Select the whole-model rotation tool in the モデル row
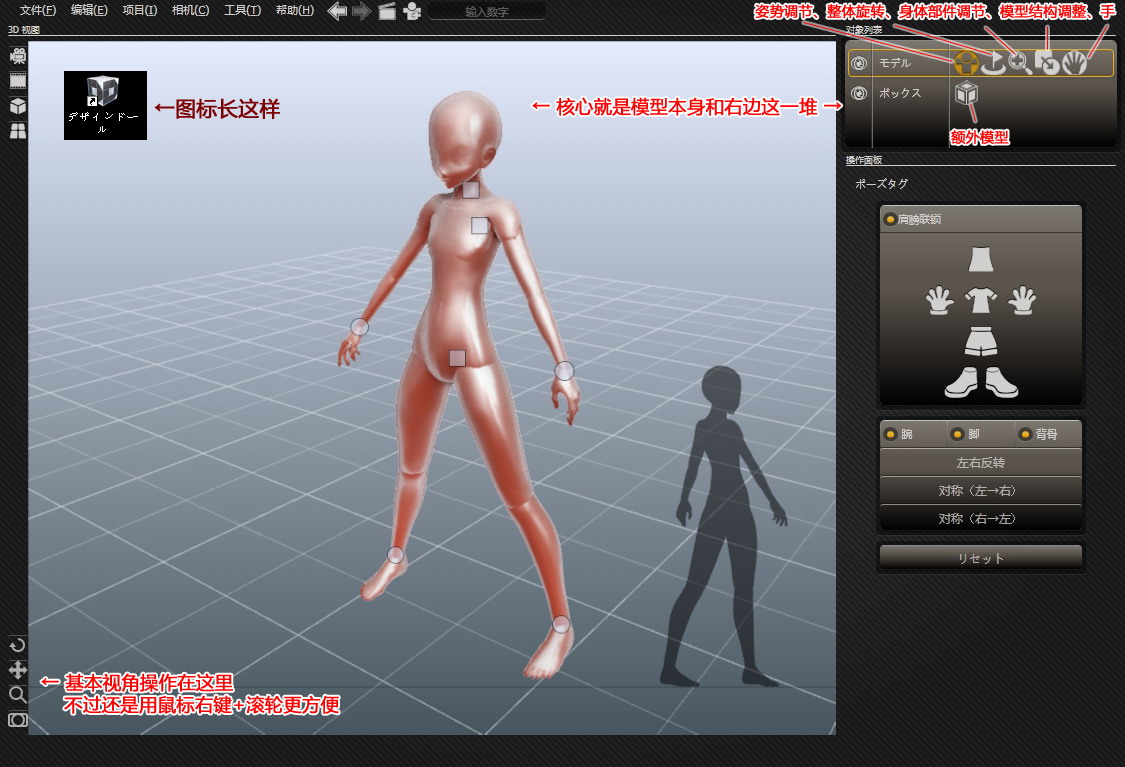 coord(993,62)
